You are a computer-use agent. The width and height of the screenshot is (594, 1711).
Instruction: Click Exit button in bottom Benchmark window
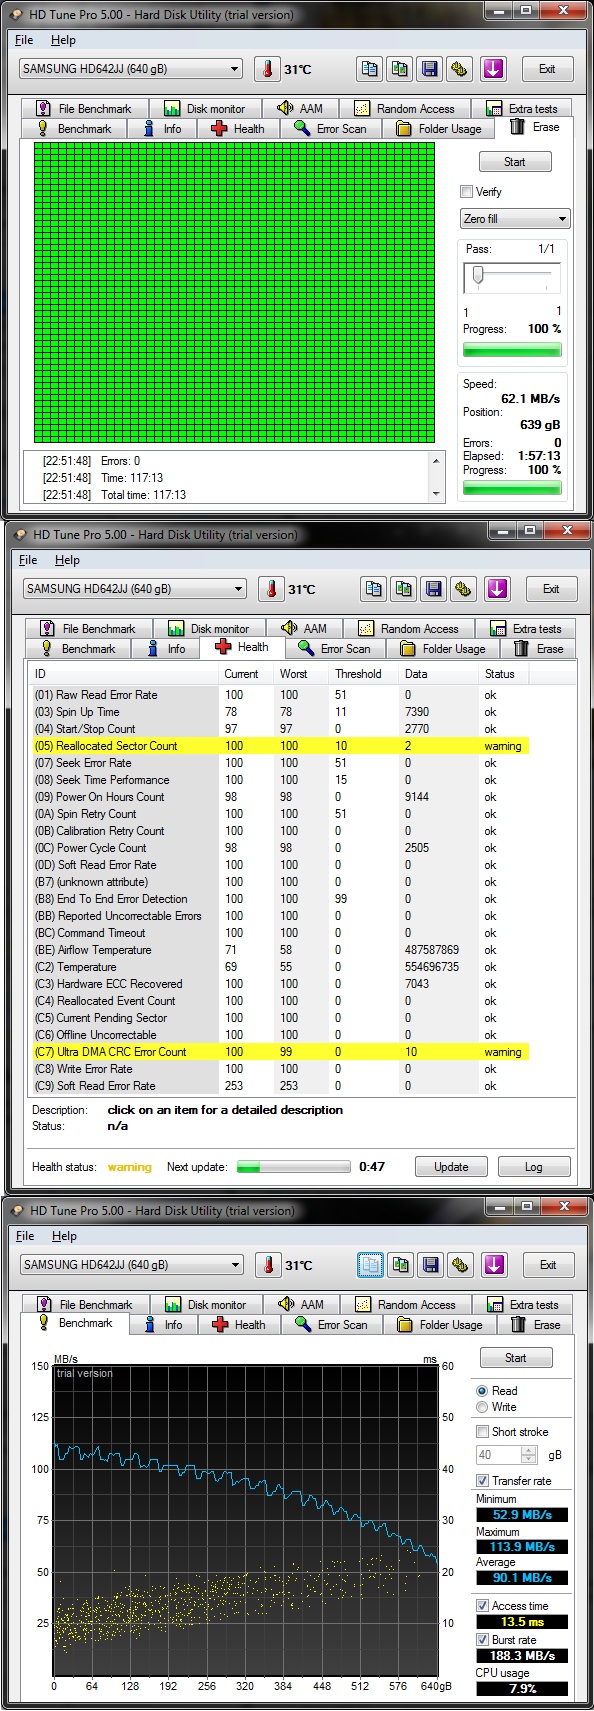(548, 1265)
